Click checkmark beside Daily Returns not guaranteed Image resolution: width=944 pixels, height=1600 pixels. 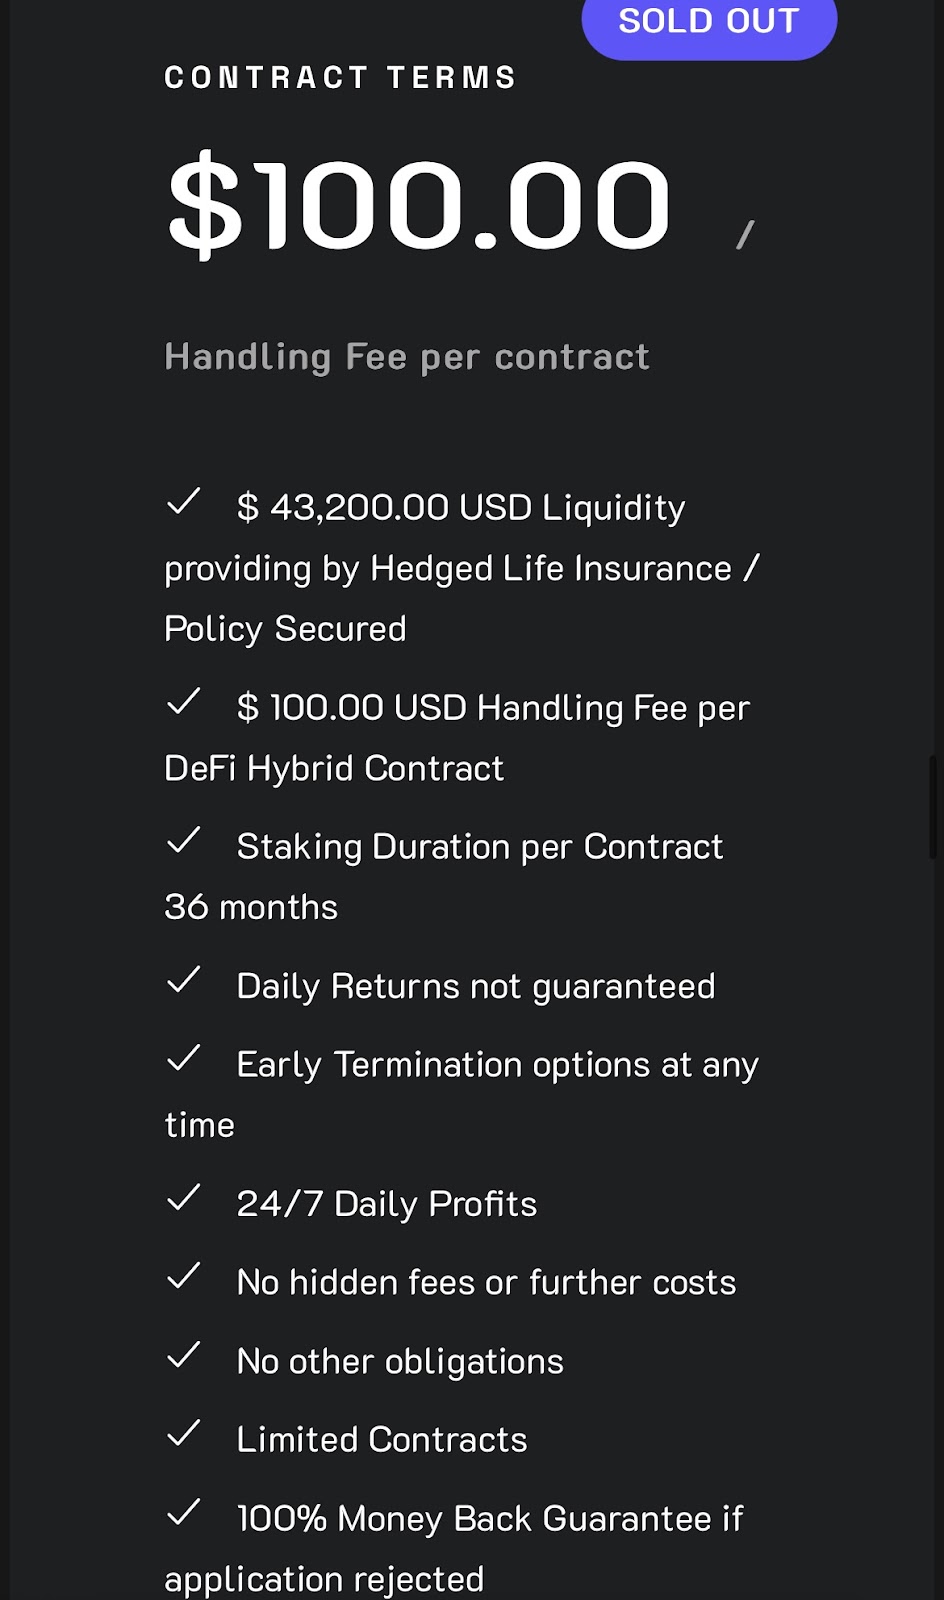click(184, 980)
